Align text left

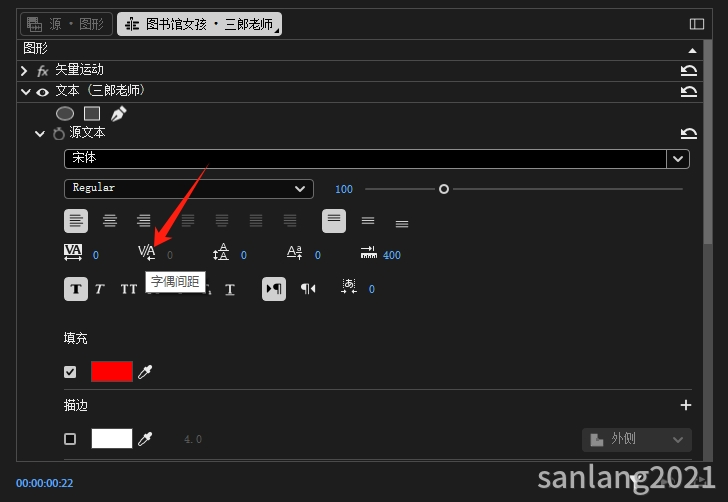click(x=76, y=221)
